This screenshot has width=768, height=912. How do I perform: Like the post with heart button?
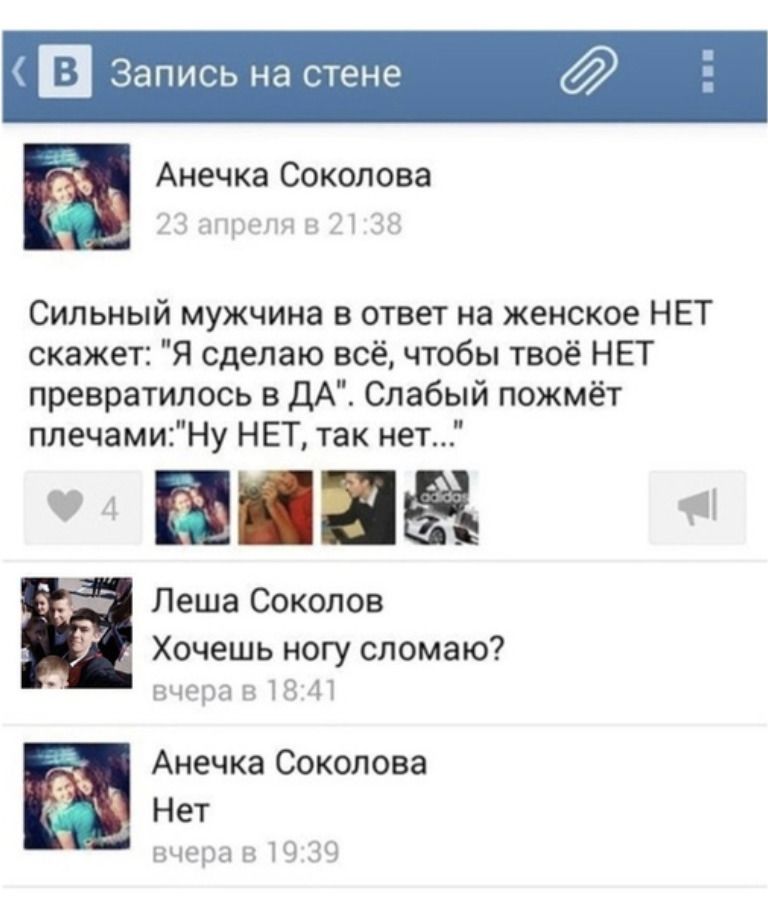[x=83, y=508]
